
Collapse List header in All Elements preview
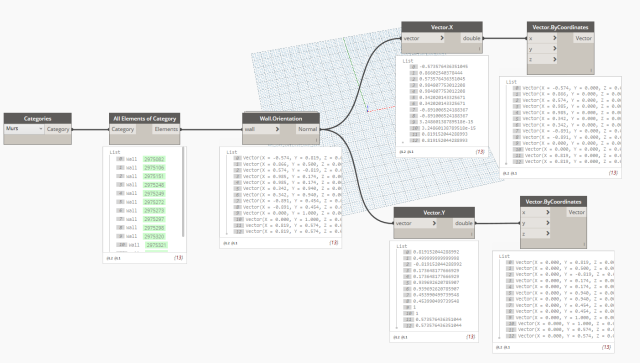[115, 152]
